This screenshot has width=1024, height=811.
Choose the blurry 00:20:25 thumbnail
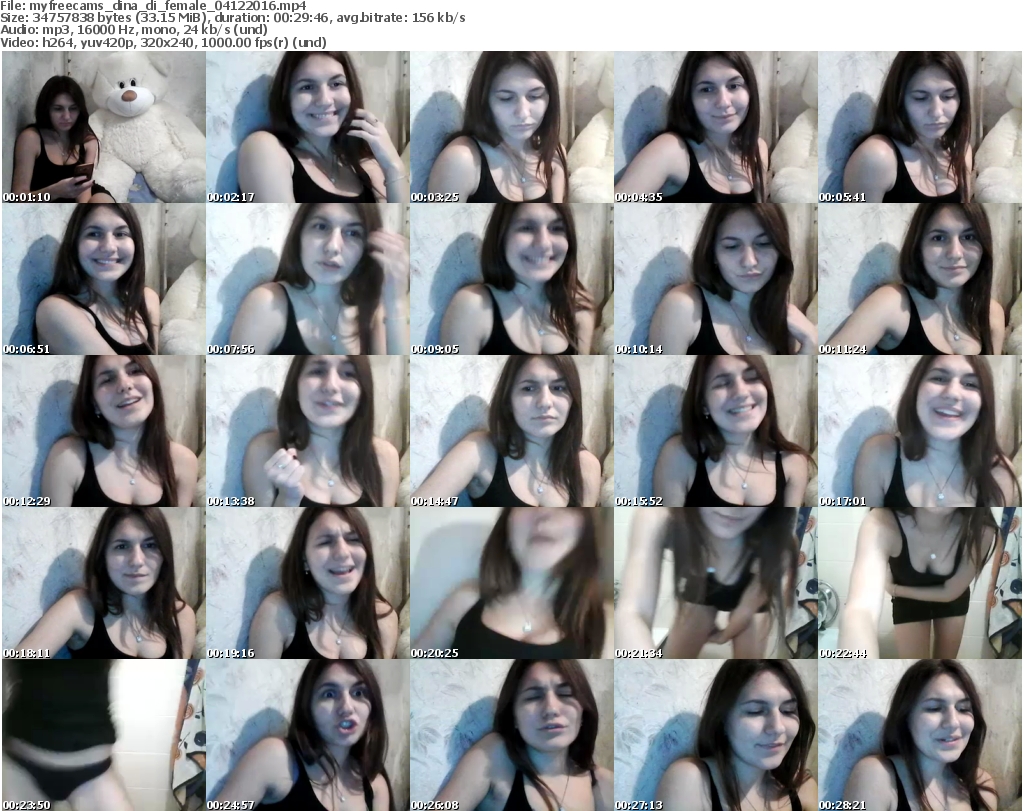pos(511,583)
